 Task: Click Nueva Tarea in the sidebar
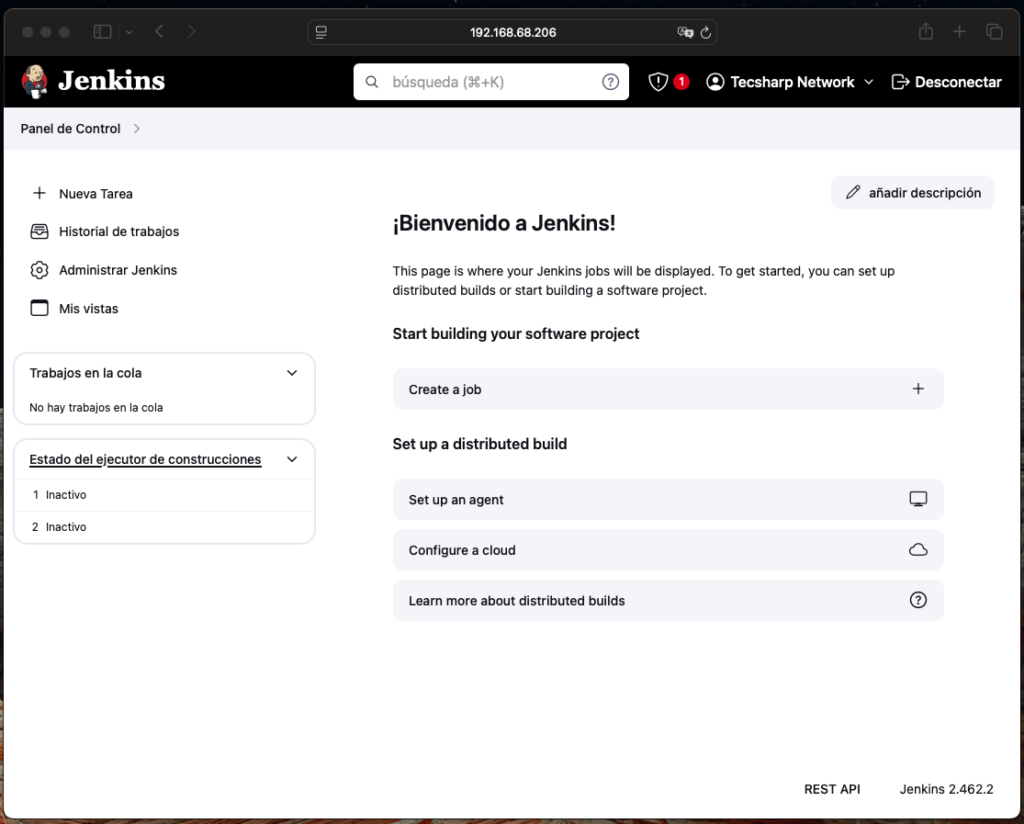pyautogui.click(x=95, y=194)
